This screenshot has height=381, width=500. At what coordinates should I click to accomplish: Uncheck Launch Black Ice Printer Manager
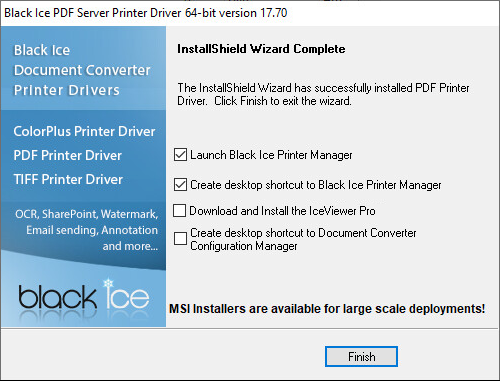coord(180,155)
